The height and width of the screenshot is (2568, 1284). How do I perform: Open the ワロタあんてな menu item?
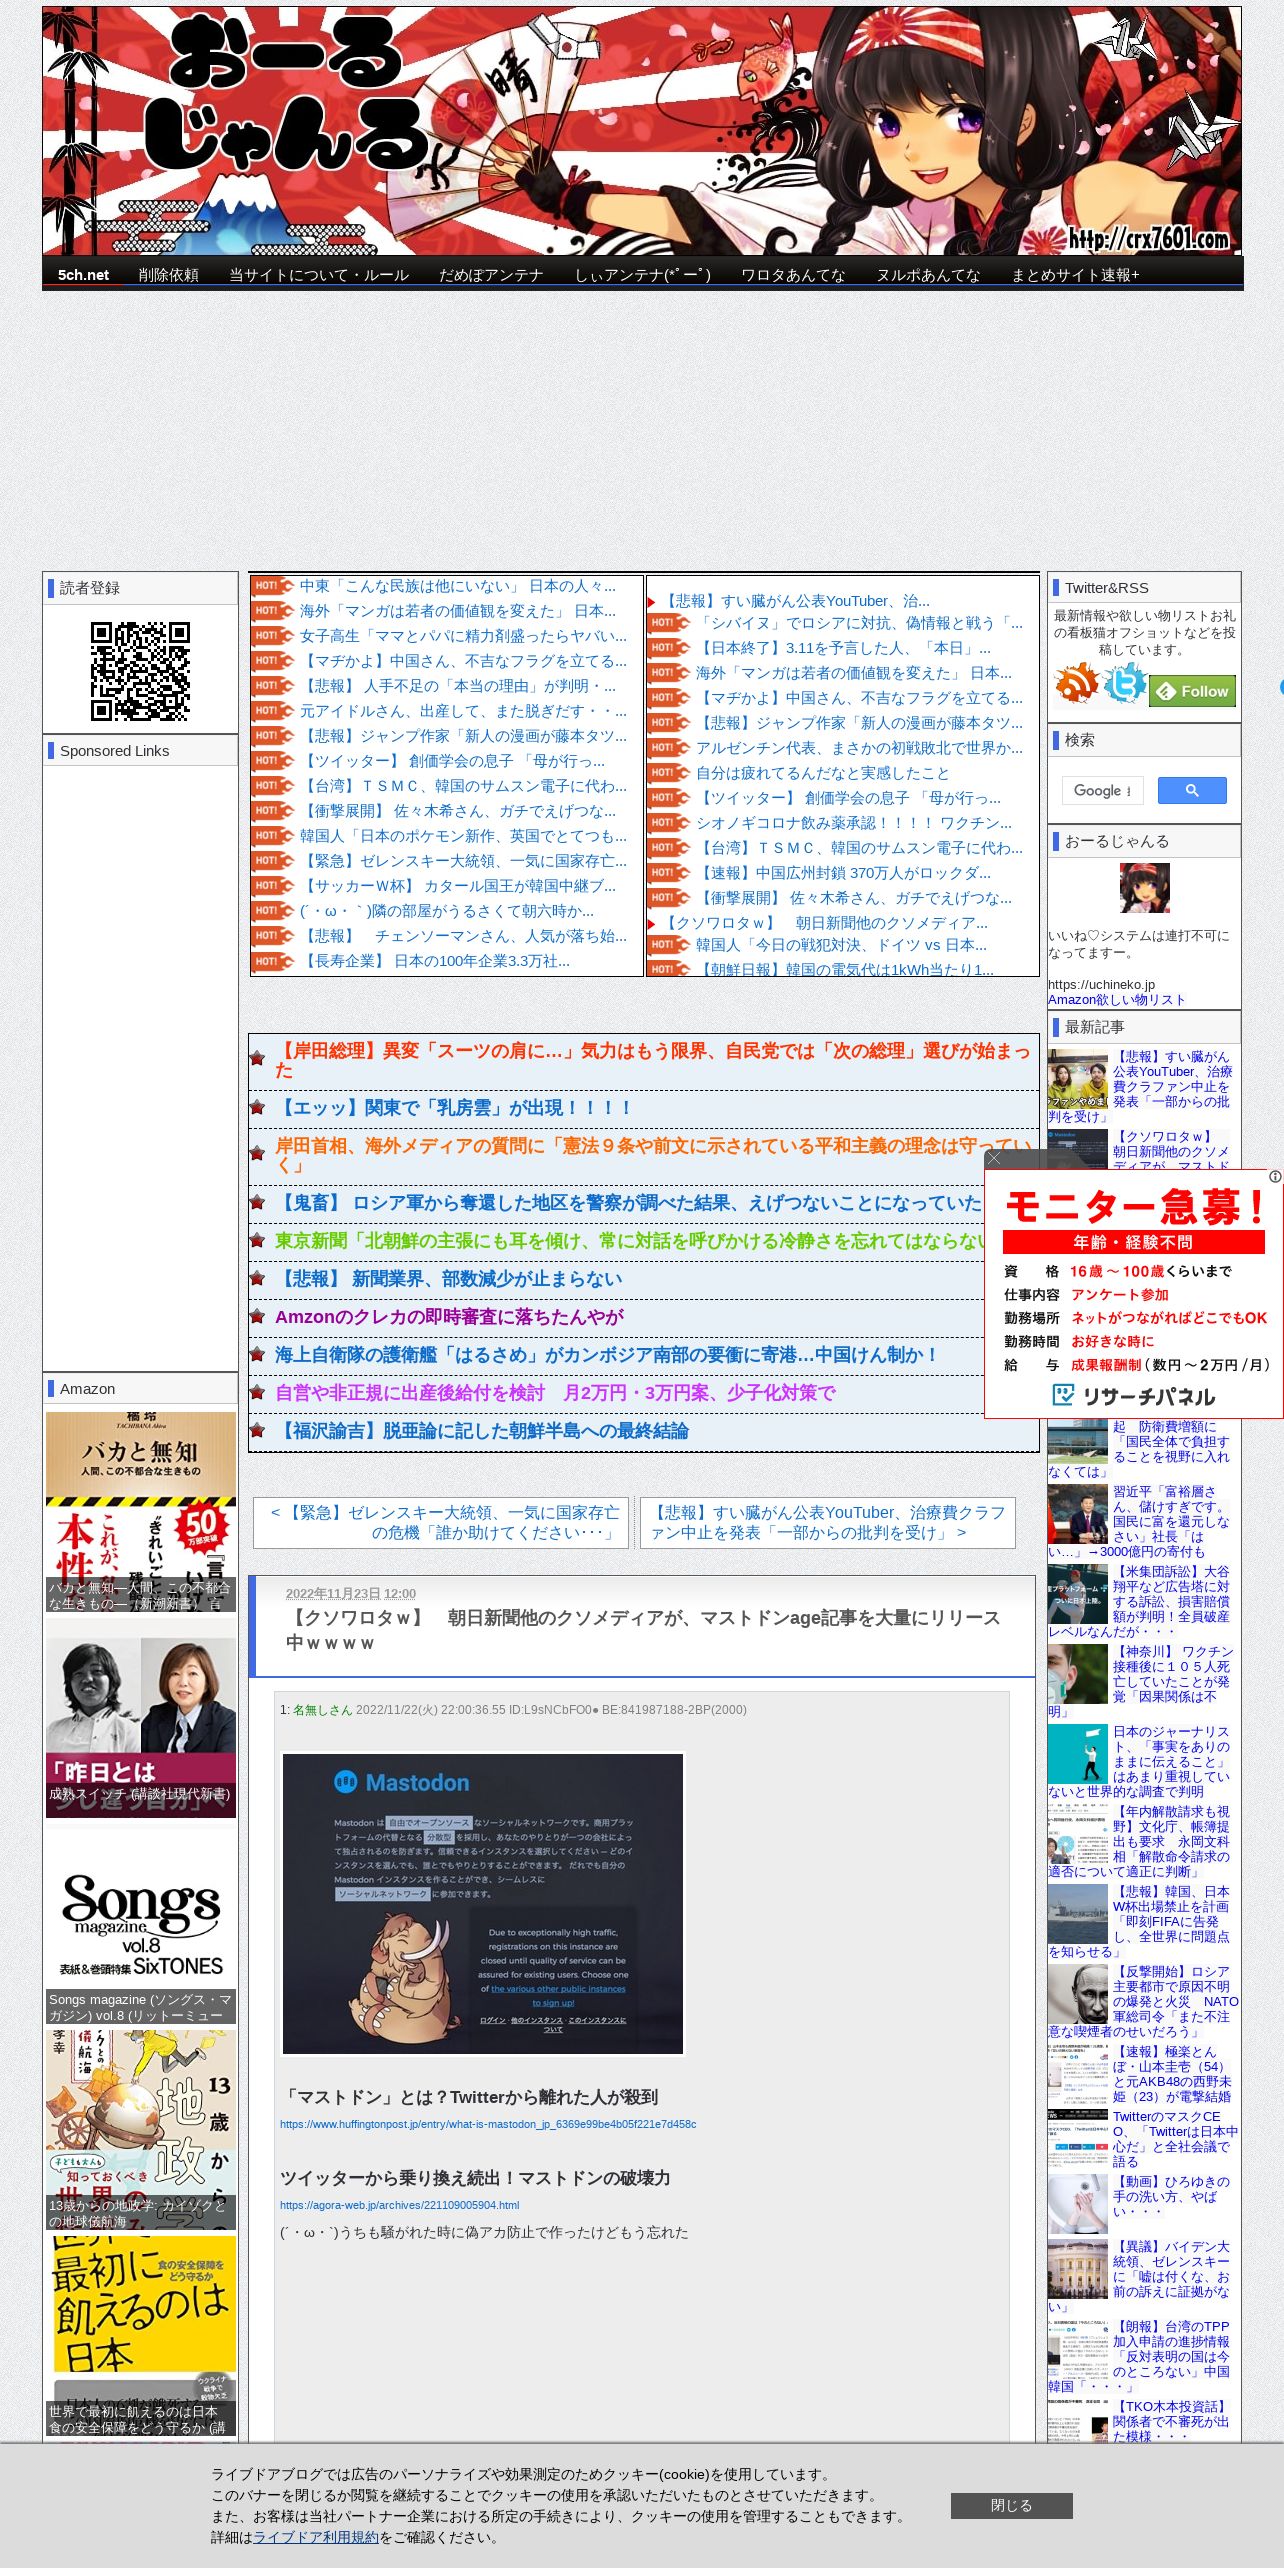pos(793,275)
